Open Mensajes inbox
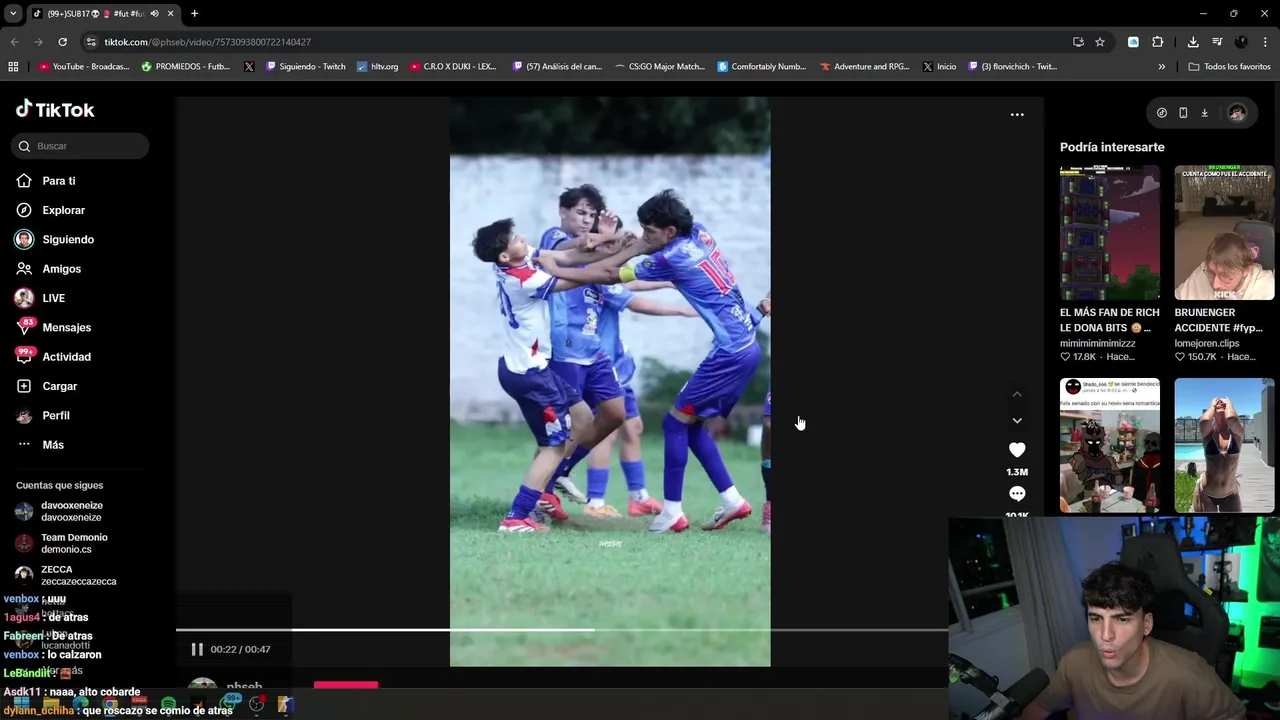 coord(66,327)
